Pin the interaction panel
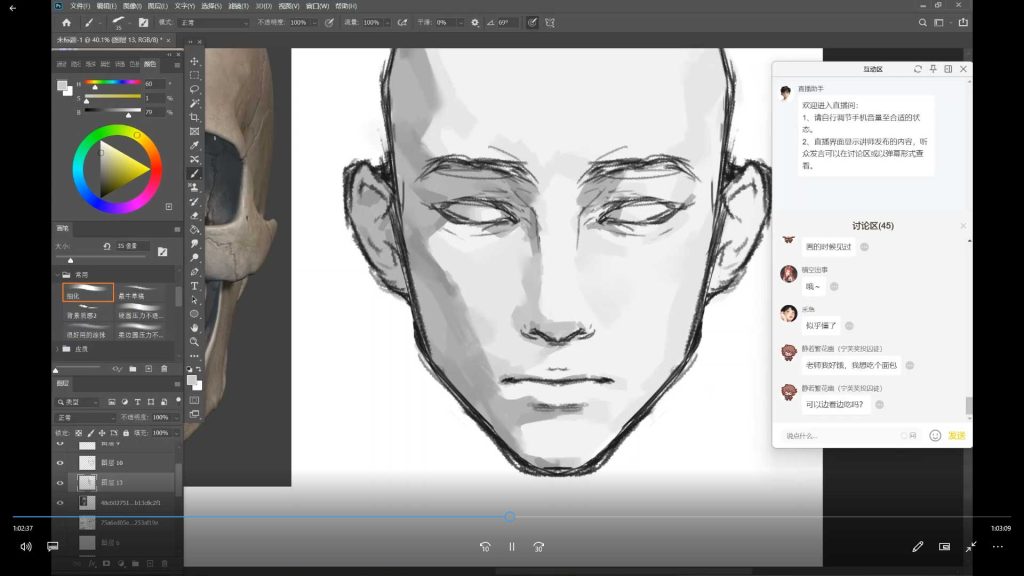The width and height of the screenshot is (1024, 576). (933, 69)
